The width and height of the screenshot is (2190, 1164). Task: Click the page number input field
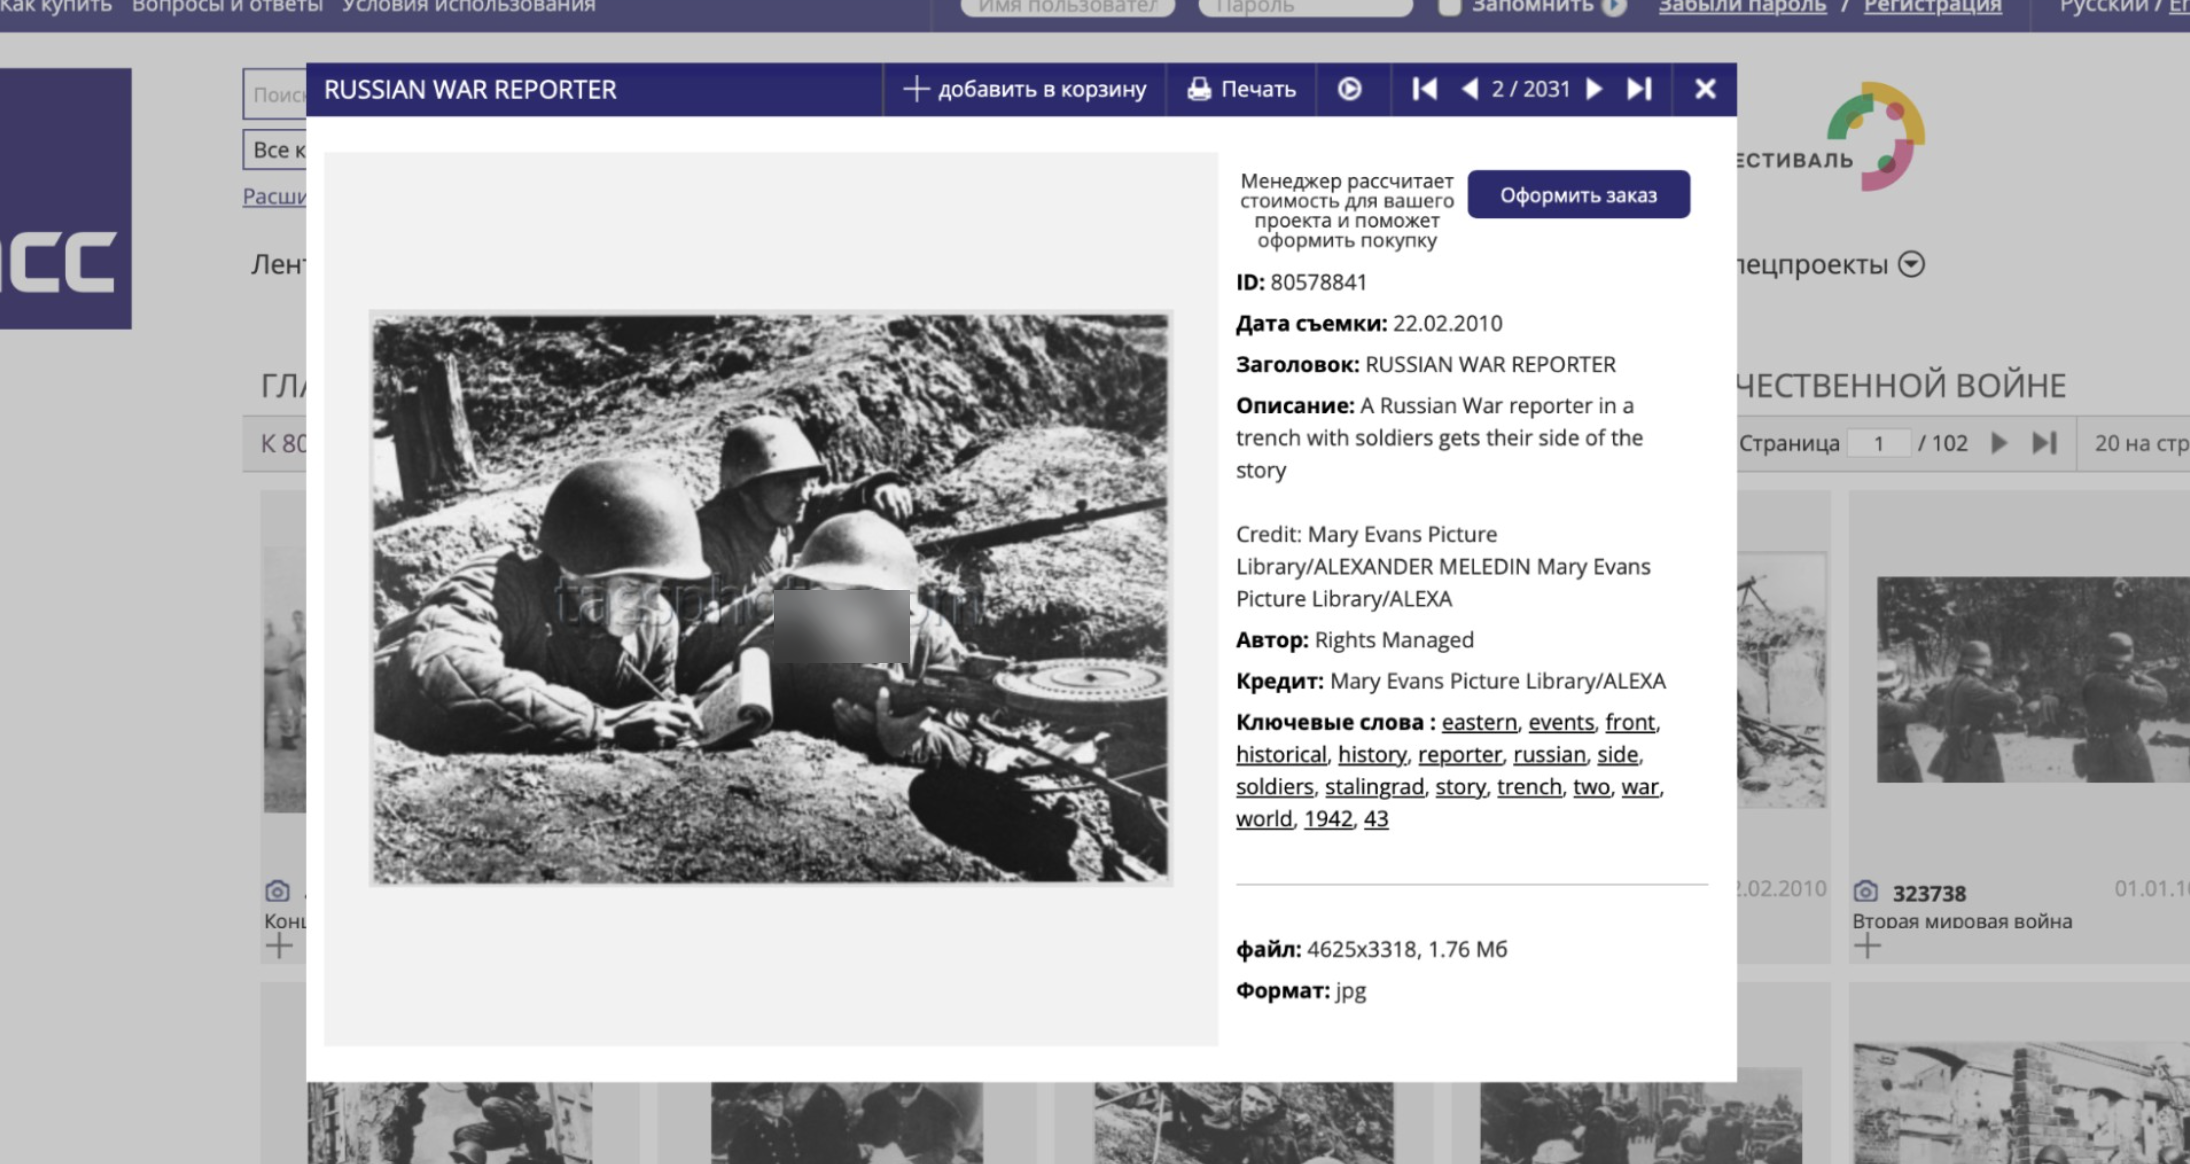[1879, 443]
